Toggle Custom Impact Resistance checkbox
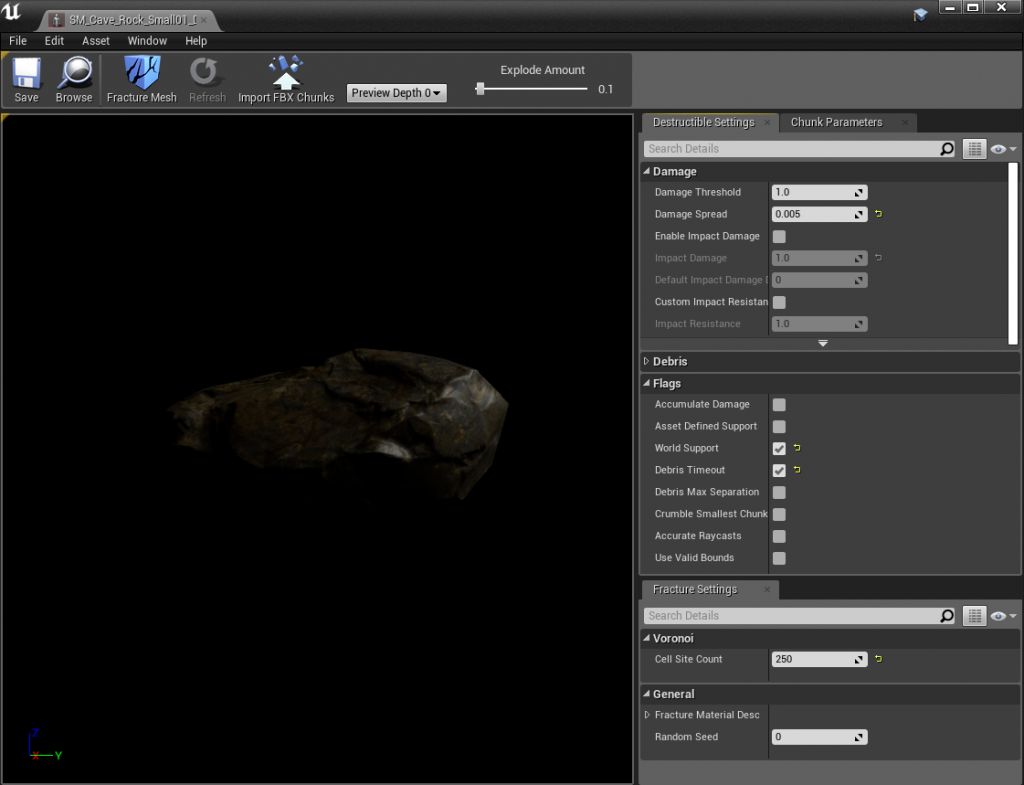 (779, 302)
